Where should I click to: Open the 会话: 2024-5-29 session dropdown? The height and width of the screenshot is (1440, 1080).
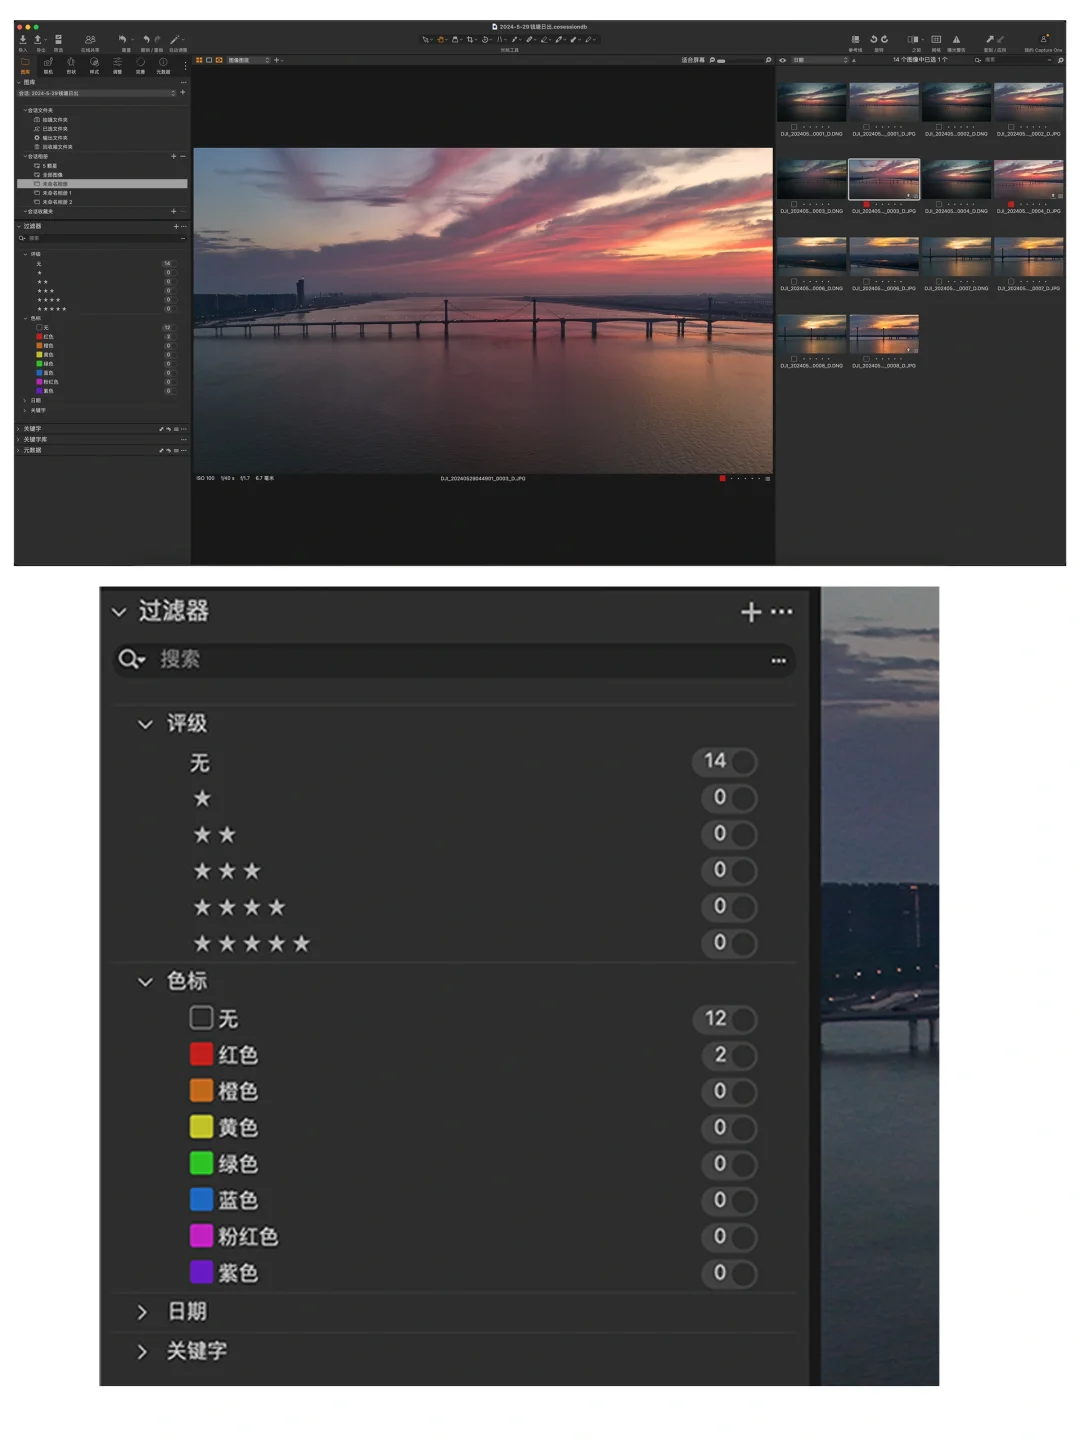point(96,93)
